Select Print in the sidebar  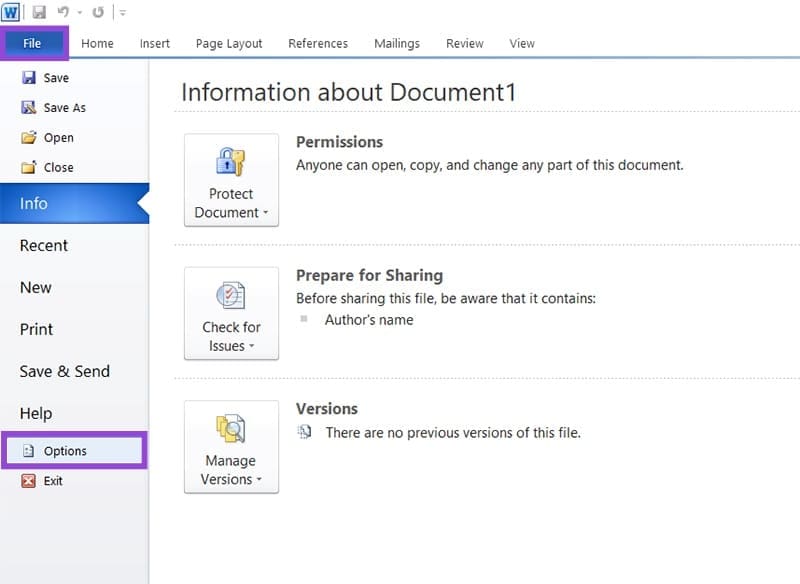(36, 329)
